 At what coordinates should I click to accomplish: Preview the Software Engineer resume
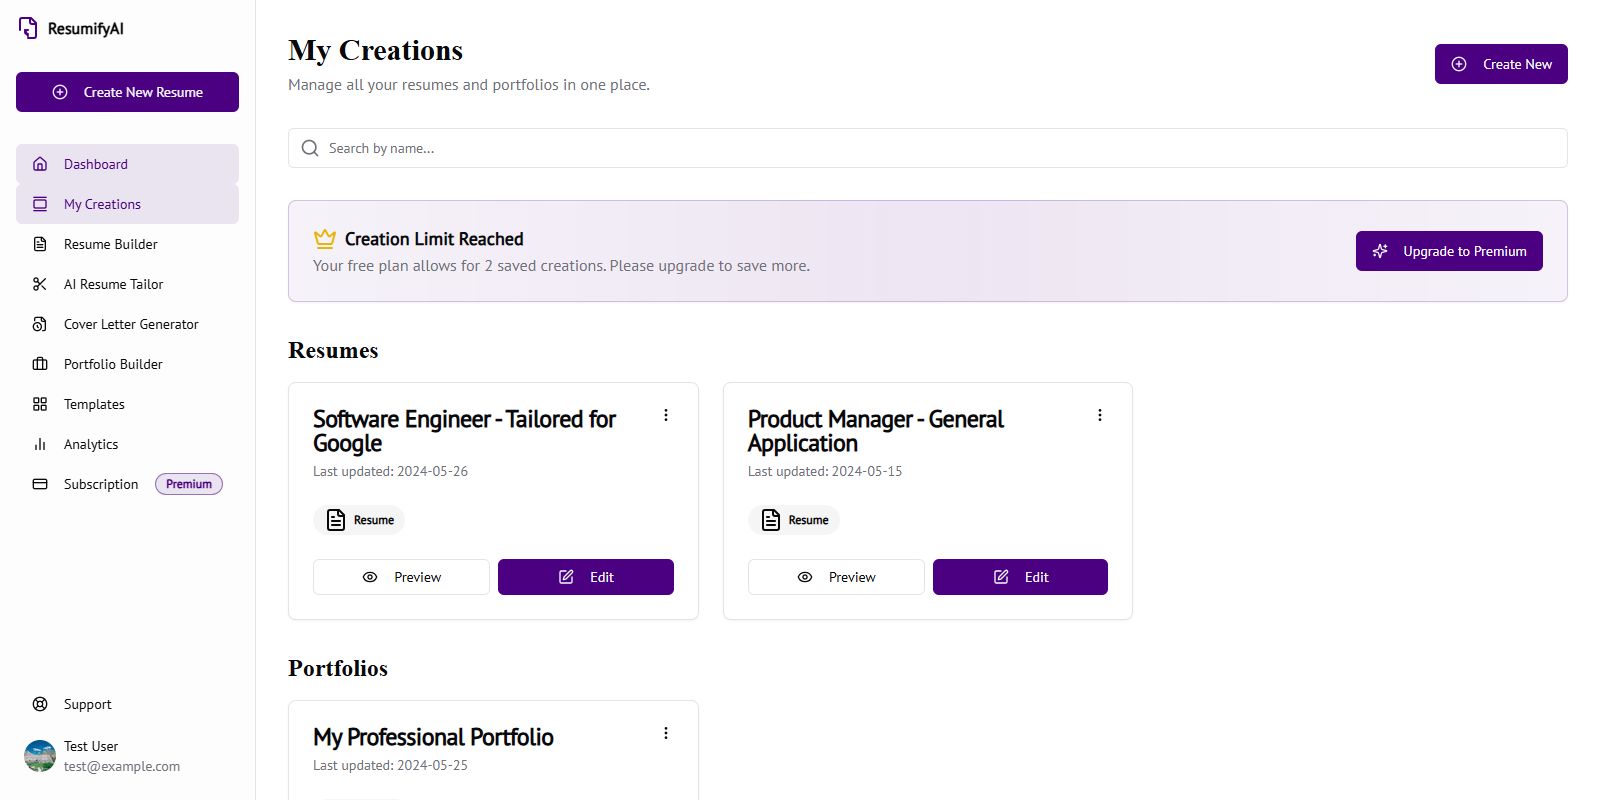(x=401, y=577)
